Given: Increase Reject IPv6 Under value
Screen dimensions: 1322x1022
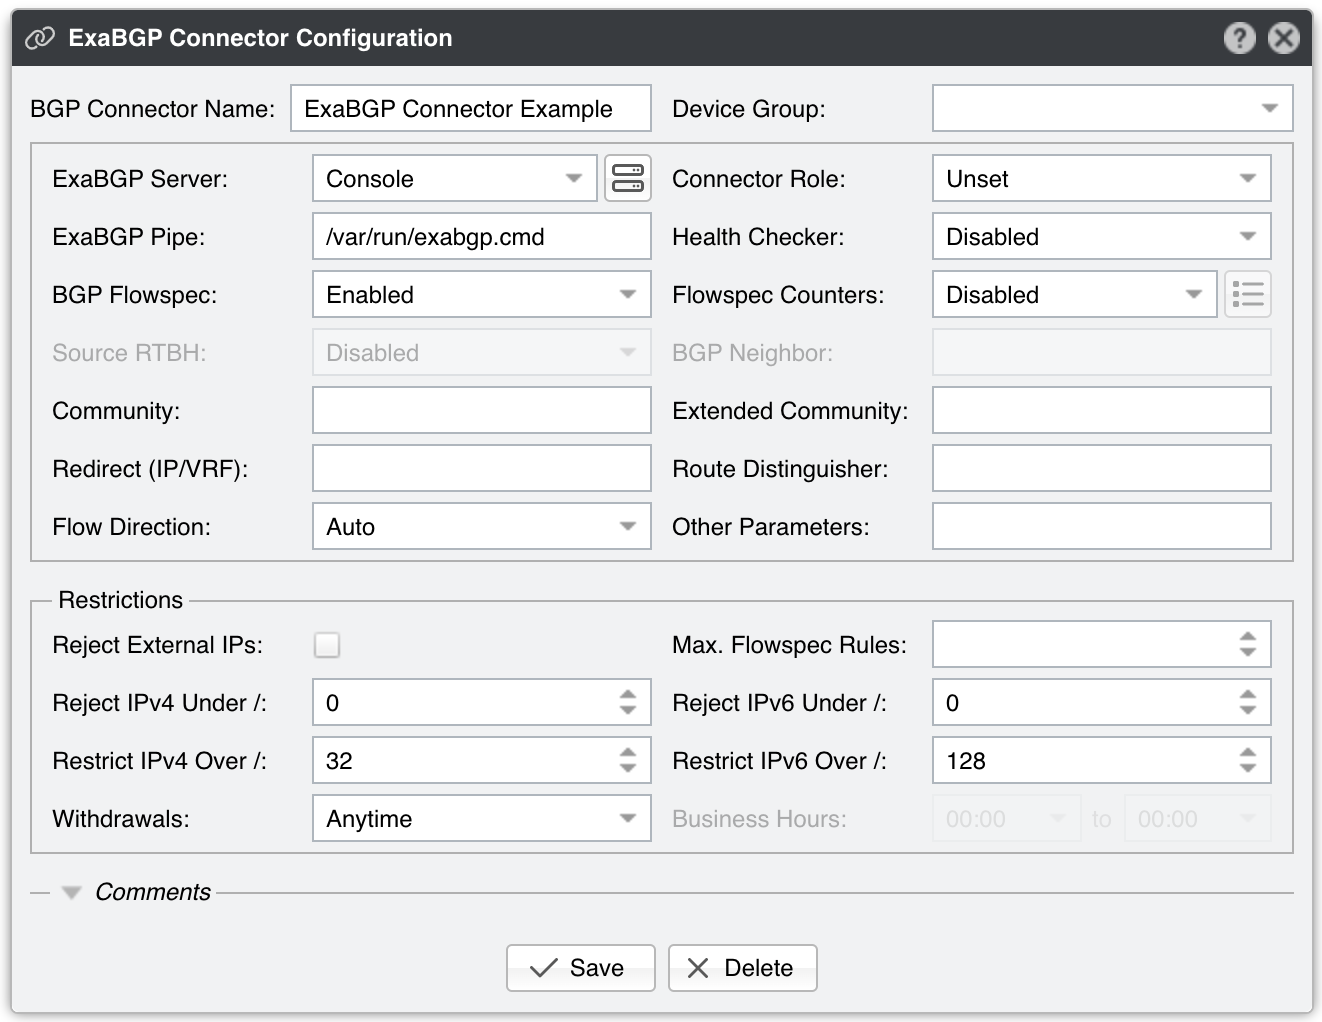Looking at the screenshot, I should (x=1248, y=694).
